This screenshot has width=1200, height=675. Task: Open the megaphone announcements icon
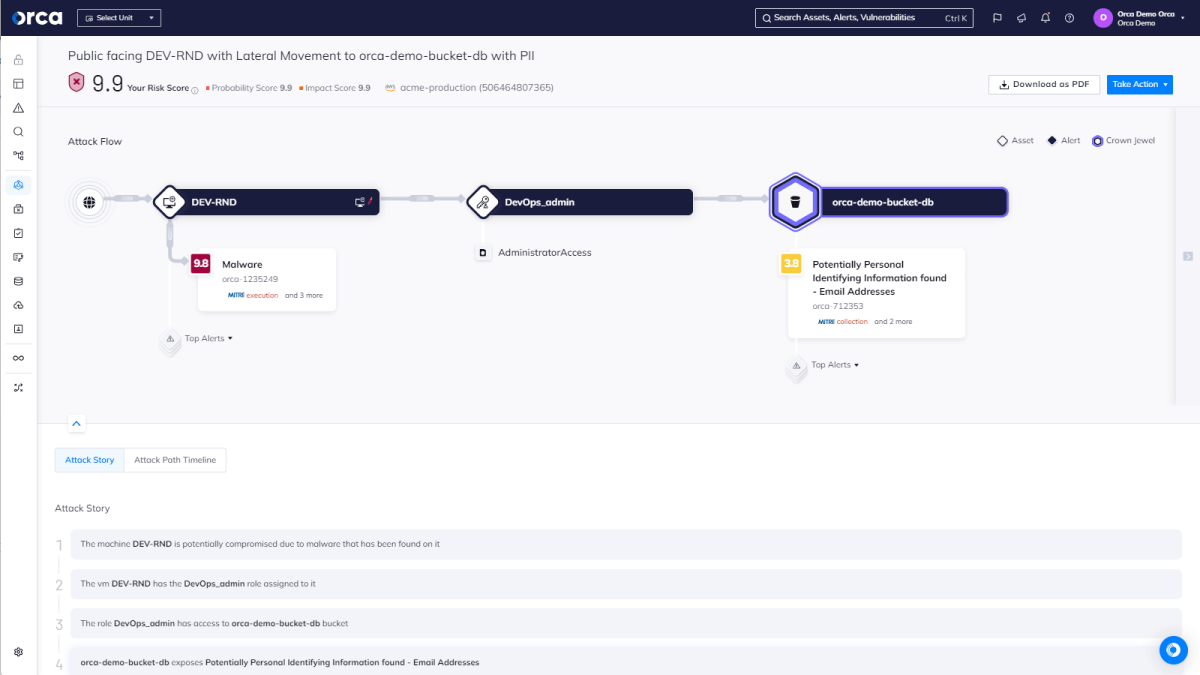1021,18
